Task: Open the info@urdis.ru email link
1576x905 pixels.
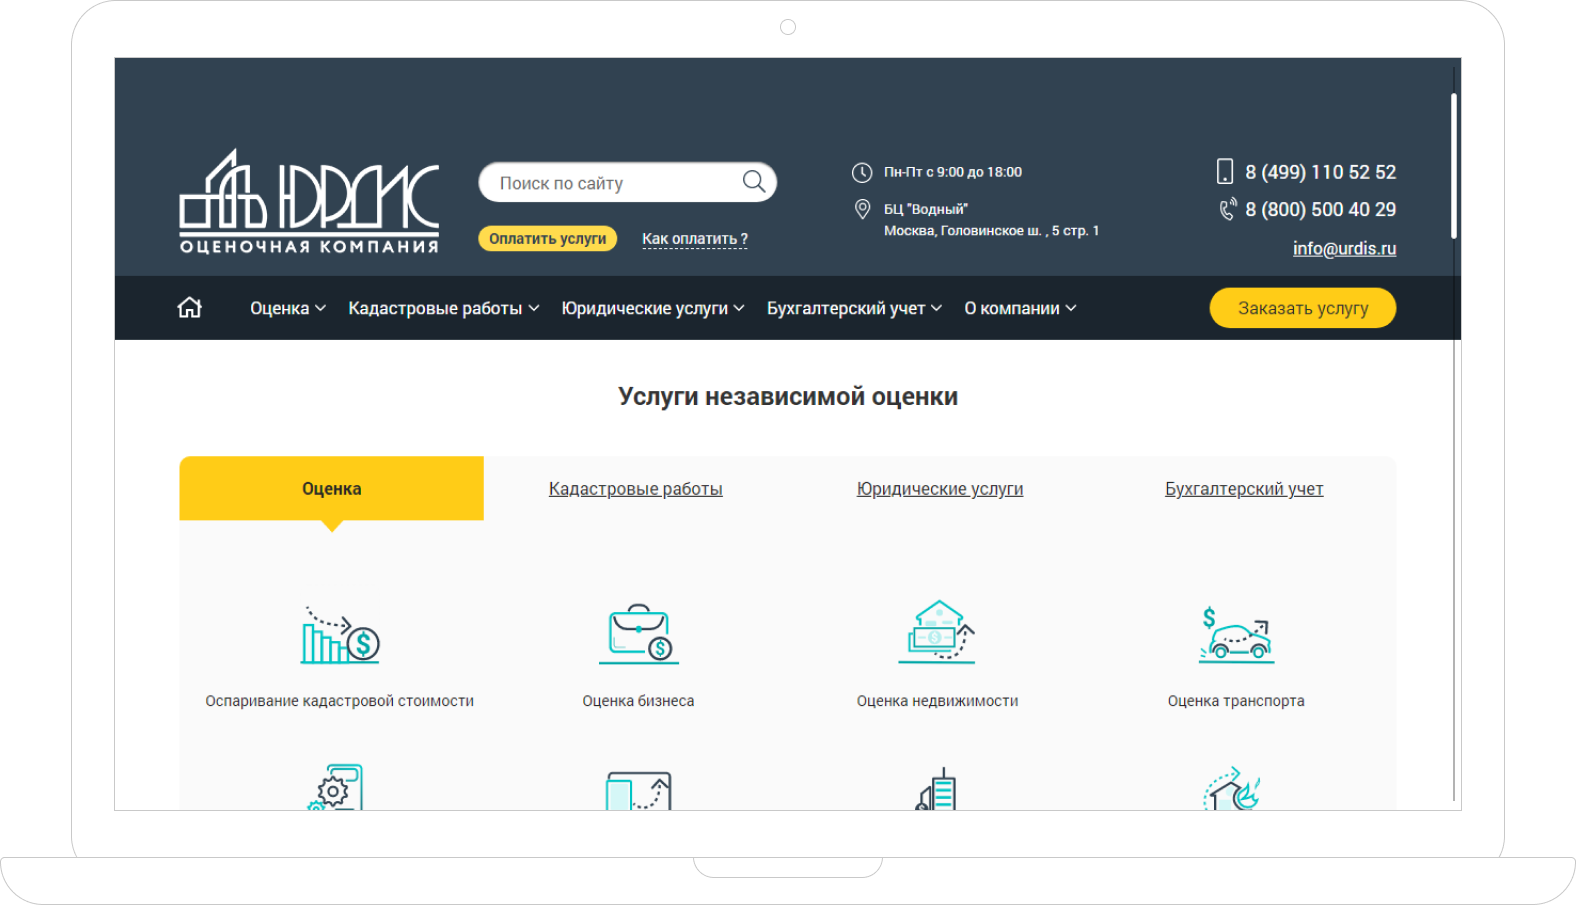Action: pyautogui.click(x=1344, y=249)
